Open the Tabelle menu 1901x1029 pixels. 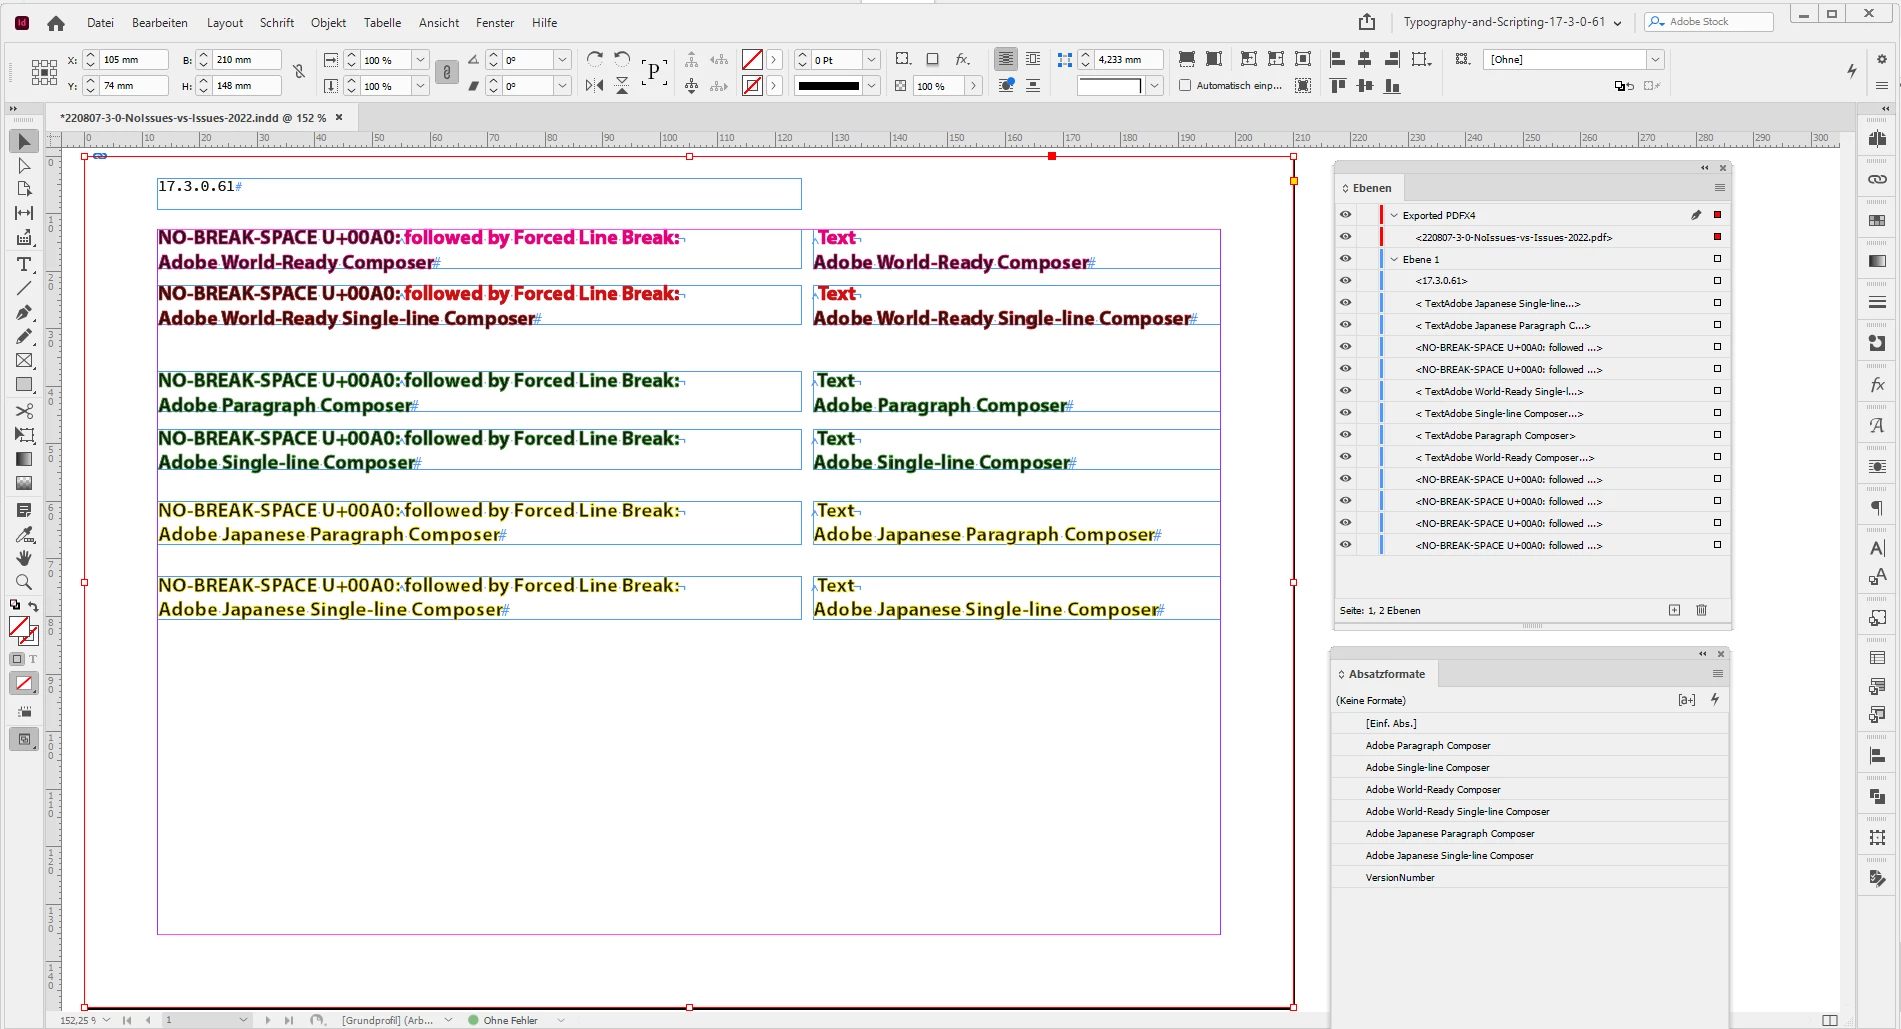pyautogui.click(x=382, y=22)
